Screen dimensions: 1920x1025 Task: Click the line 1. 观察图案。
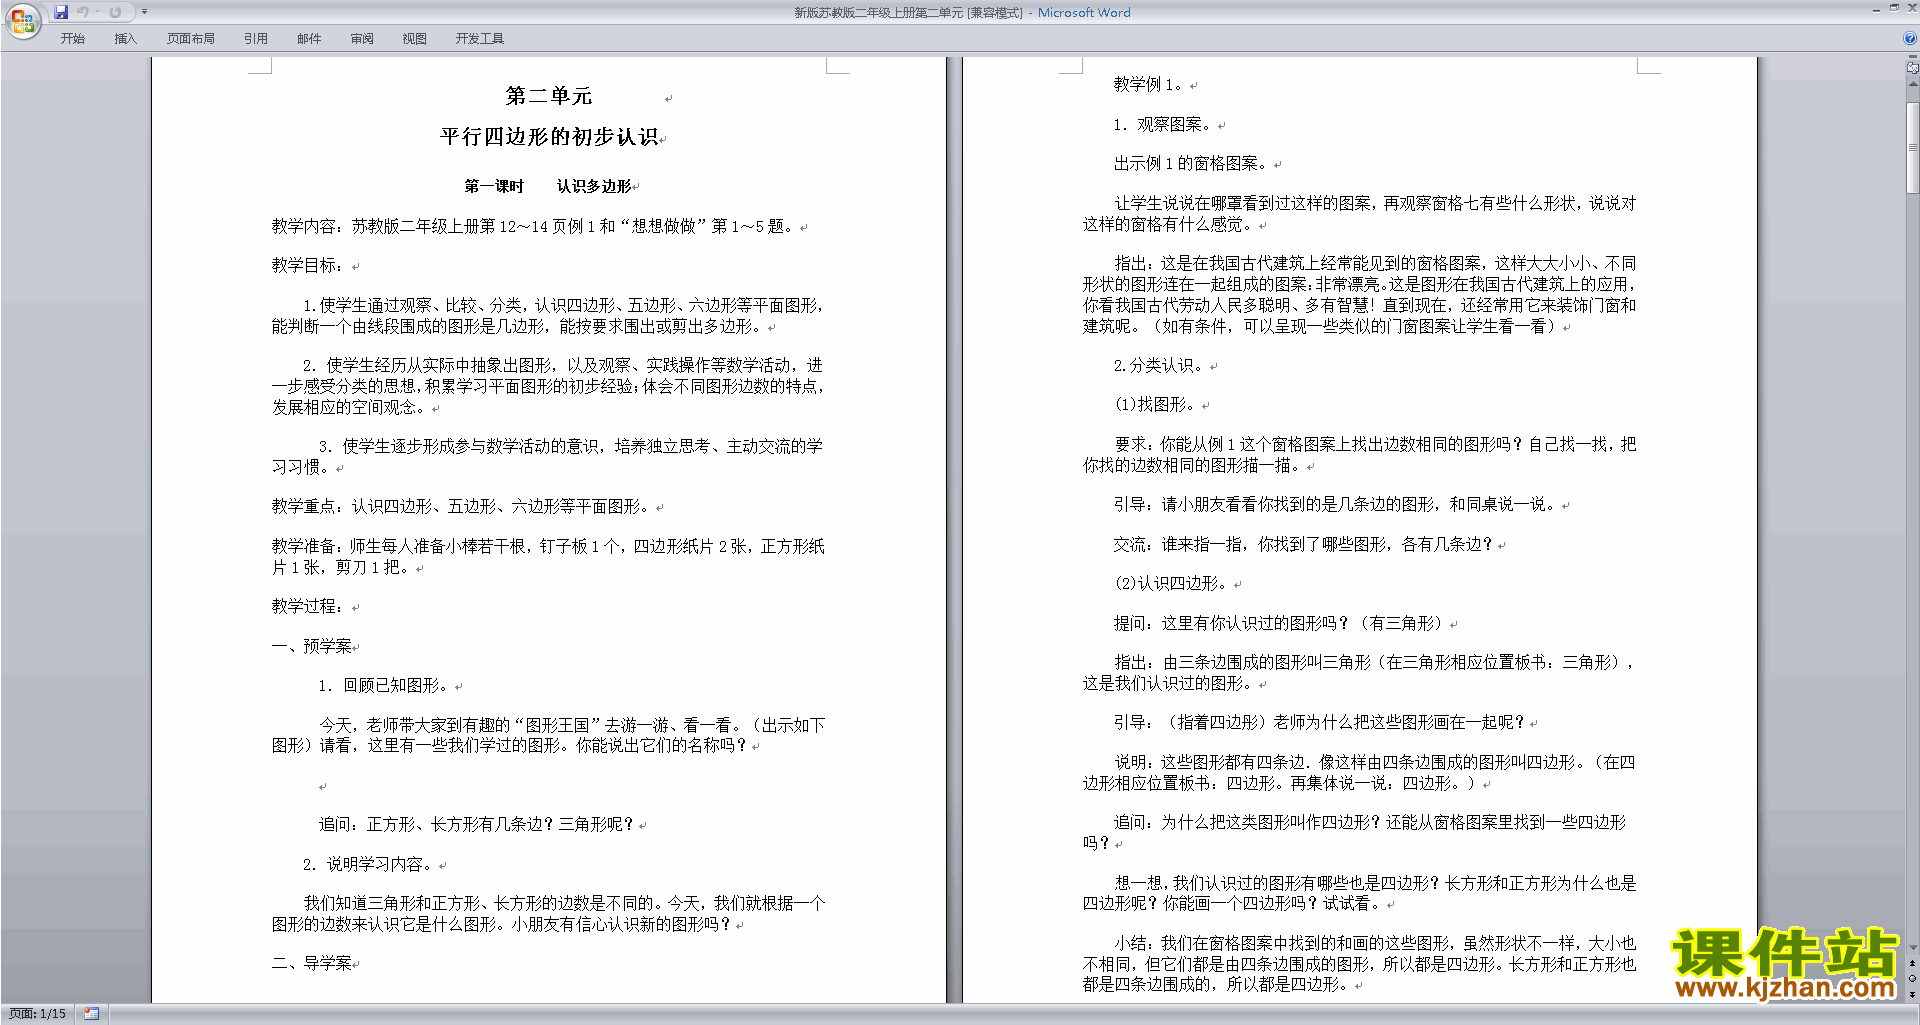pos(1165,125)
